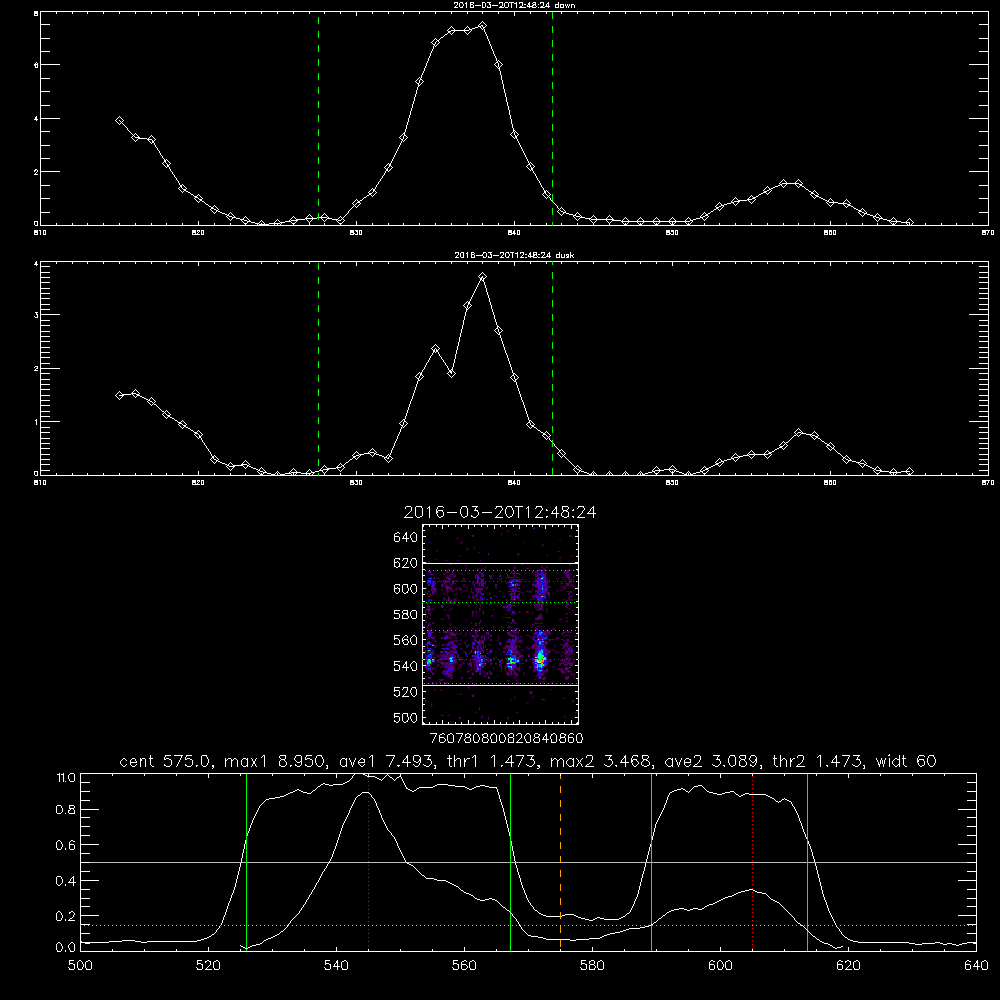Image resolution: width=1000 pixels, height=1000 pixels.
Task: Click the green vertical line near 567 in bottom plot
Action: 510,861
